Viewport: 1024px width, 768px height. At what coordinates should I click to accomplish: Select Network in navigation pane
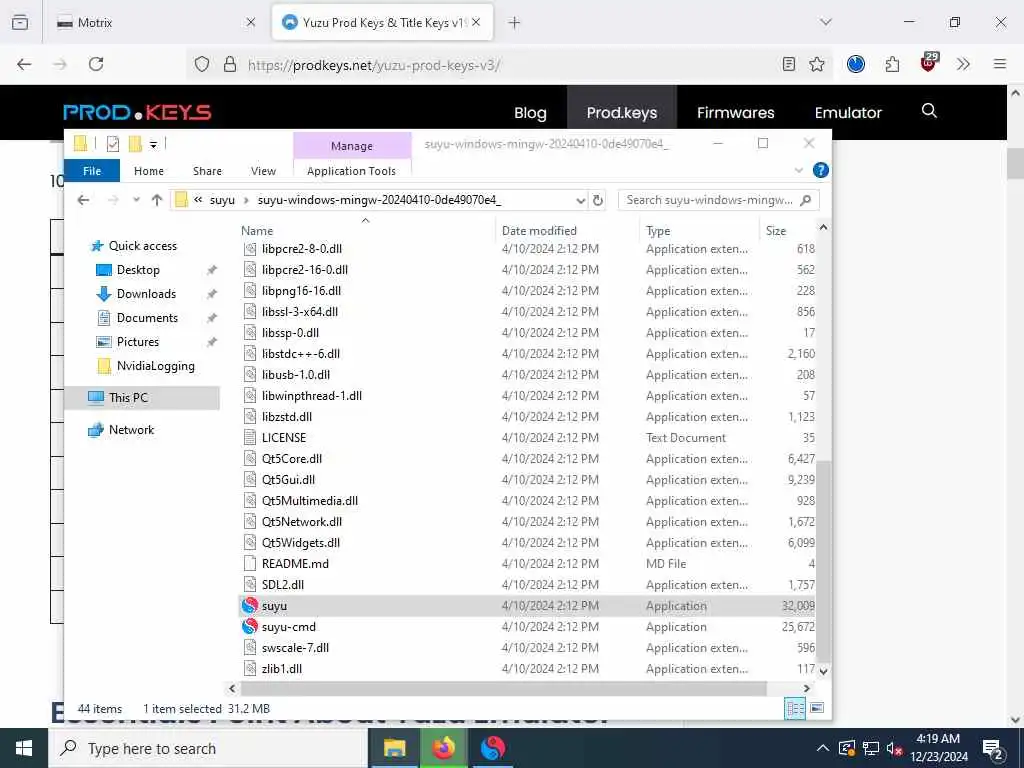(131, 430)
